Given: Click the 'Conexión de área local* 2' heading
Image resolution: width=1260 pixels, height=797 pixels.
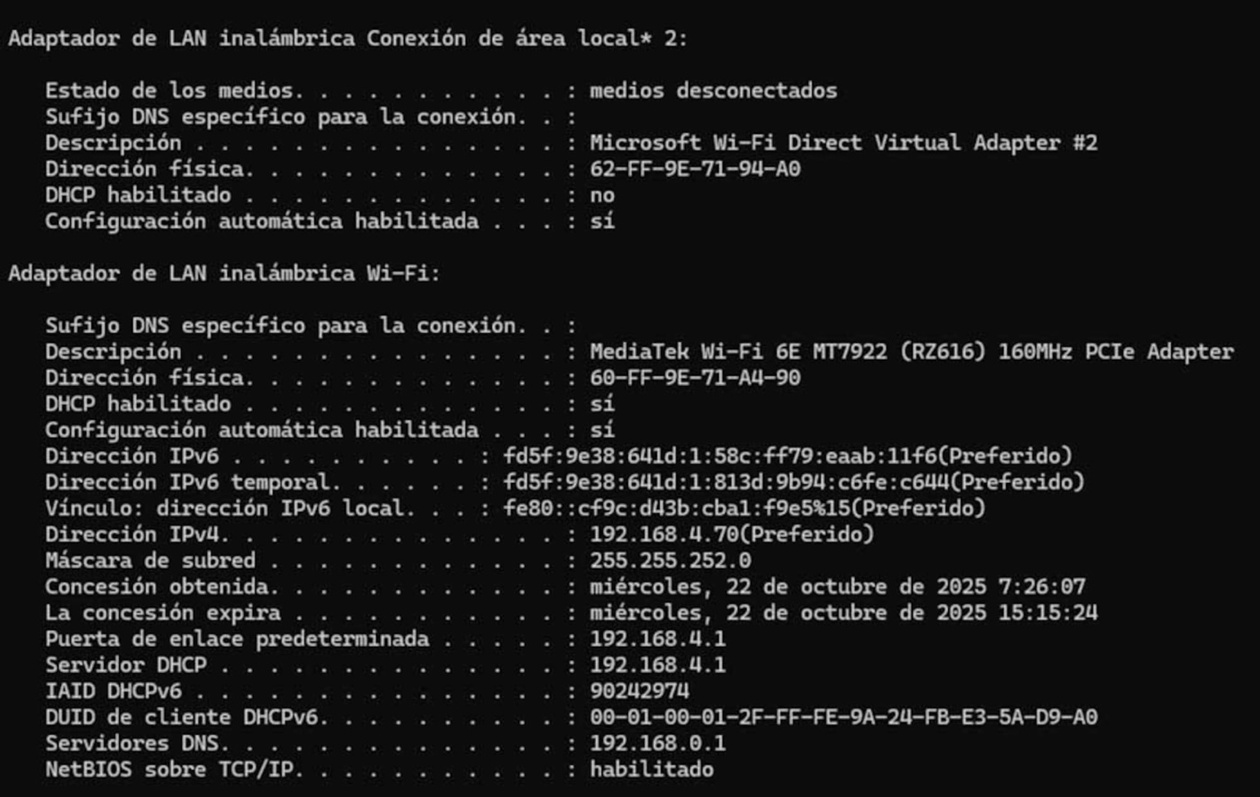Looking at the screenshot, I should click(x=529, y=39).
